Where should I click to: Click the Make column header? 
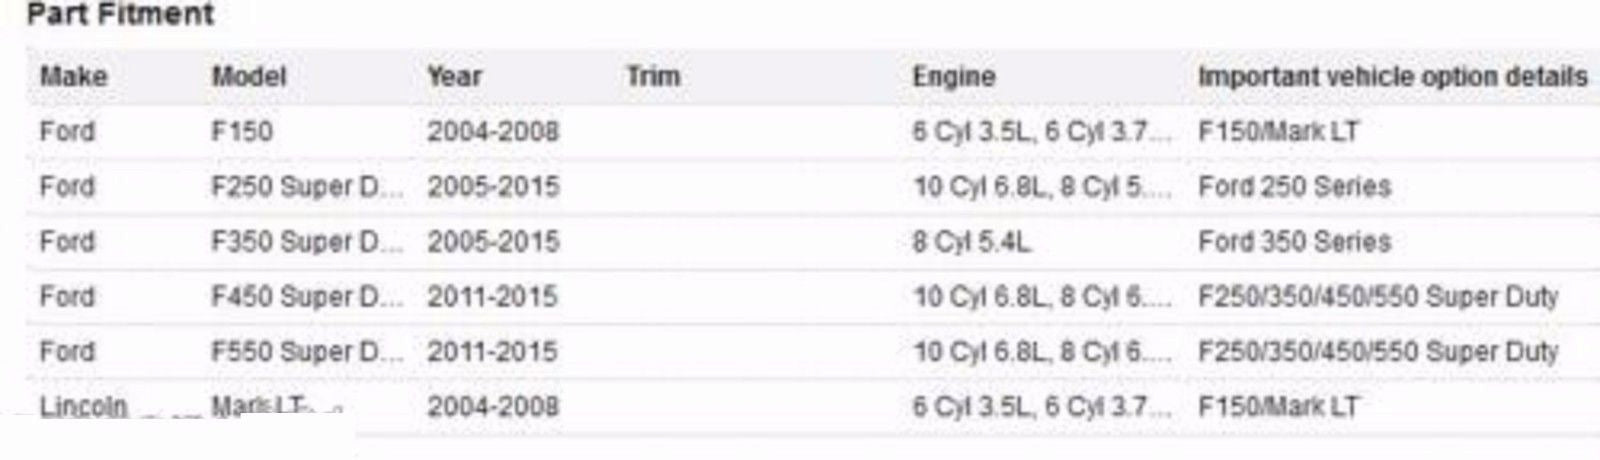[73, 77]
